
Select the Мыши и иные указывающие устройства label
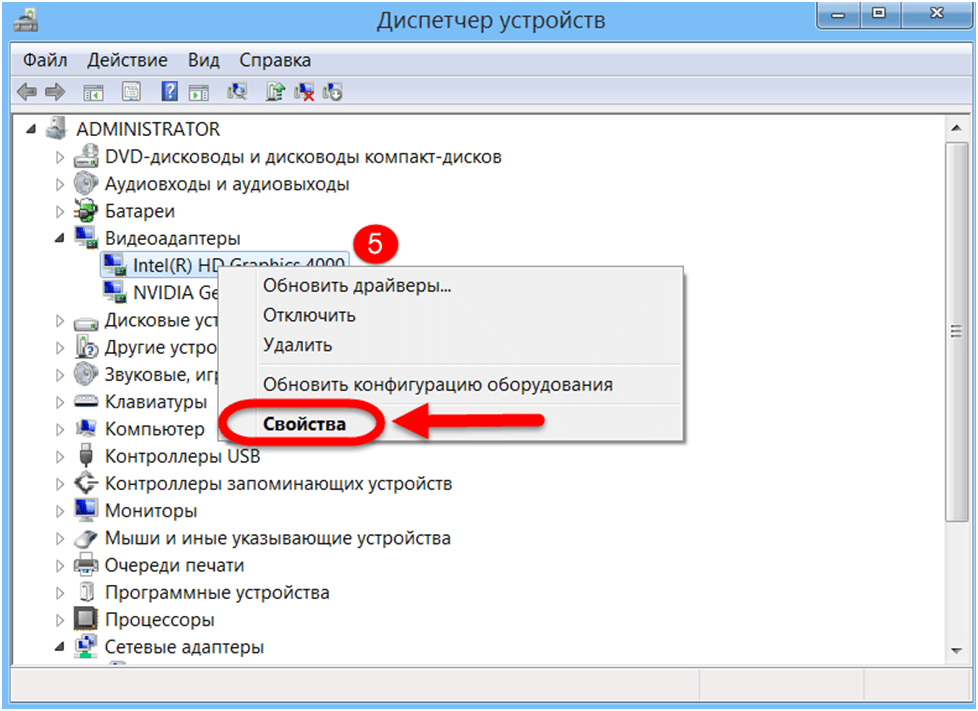pos(278,538)
